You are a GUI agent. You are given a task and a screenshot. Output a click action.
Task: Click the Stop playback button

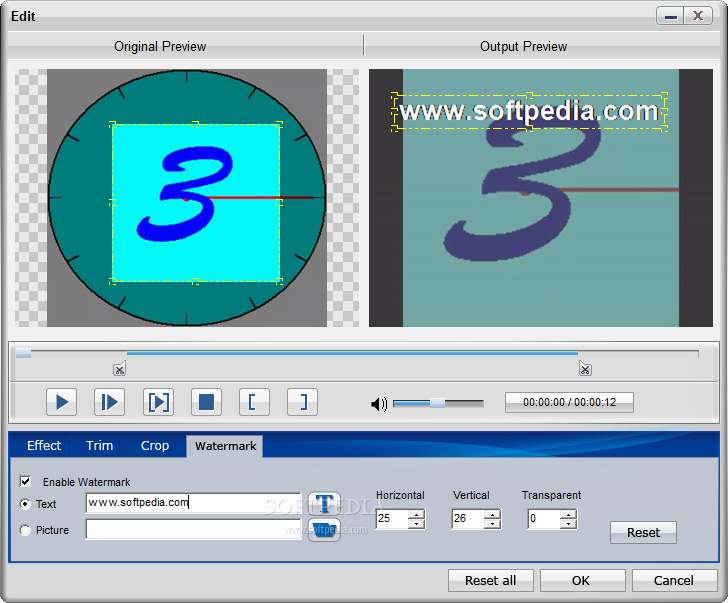(206, 402)
